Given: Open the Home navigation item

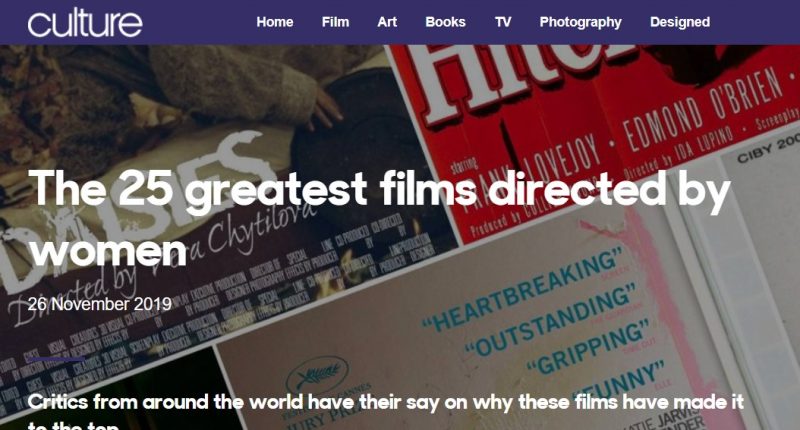Looking at the screenshot, I should 274,22.
